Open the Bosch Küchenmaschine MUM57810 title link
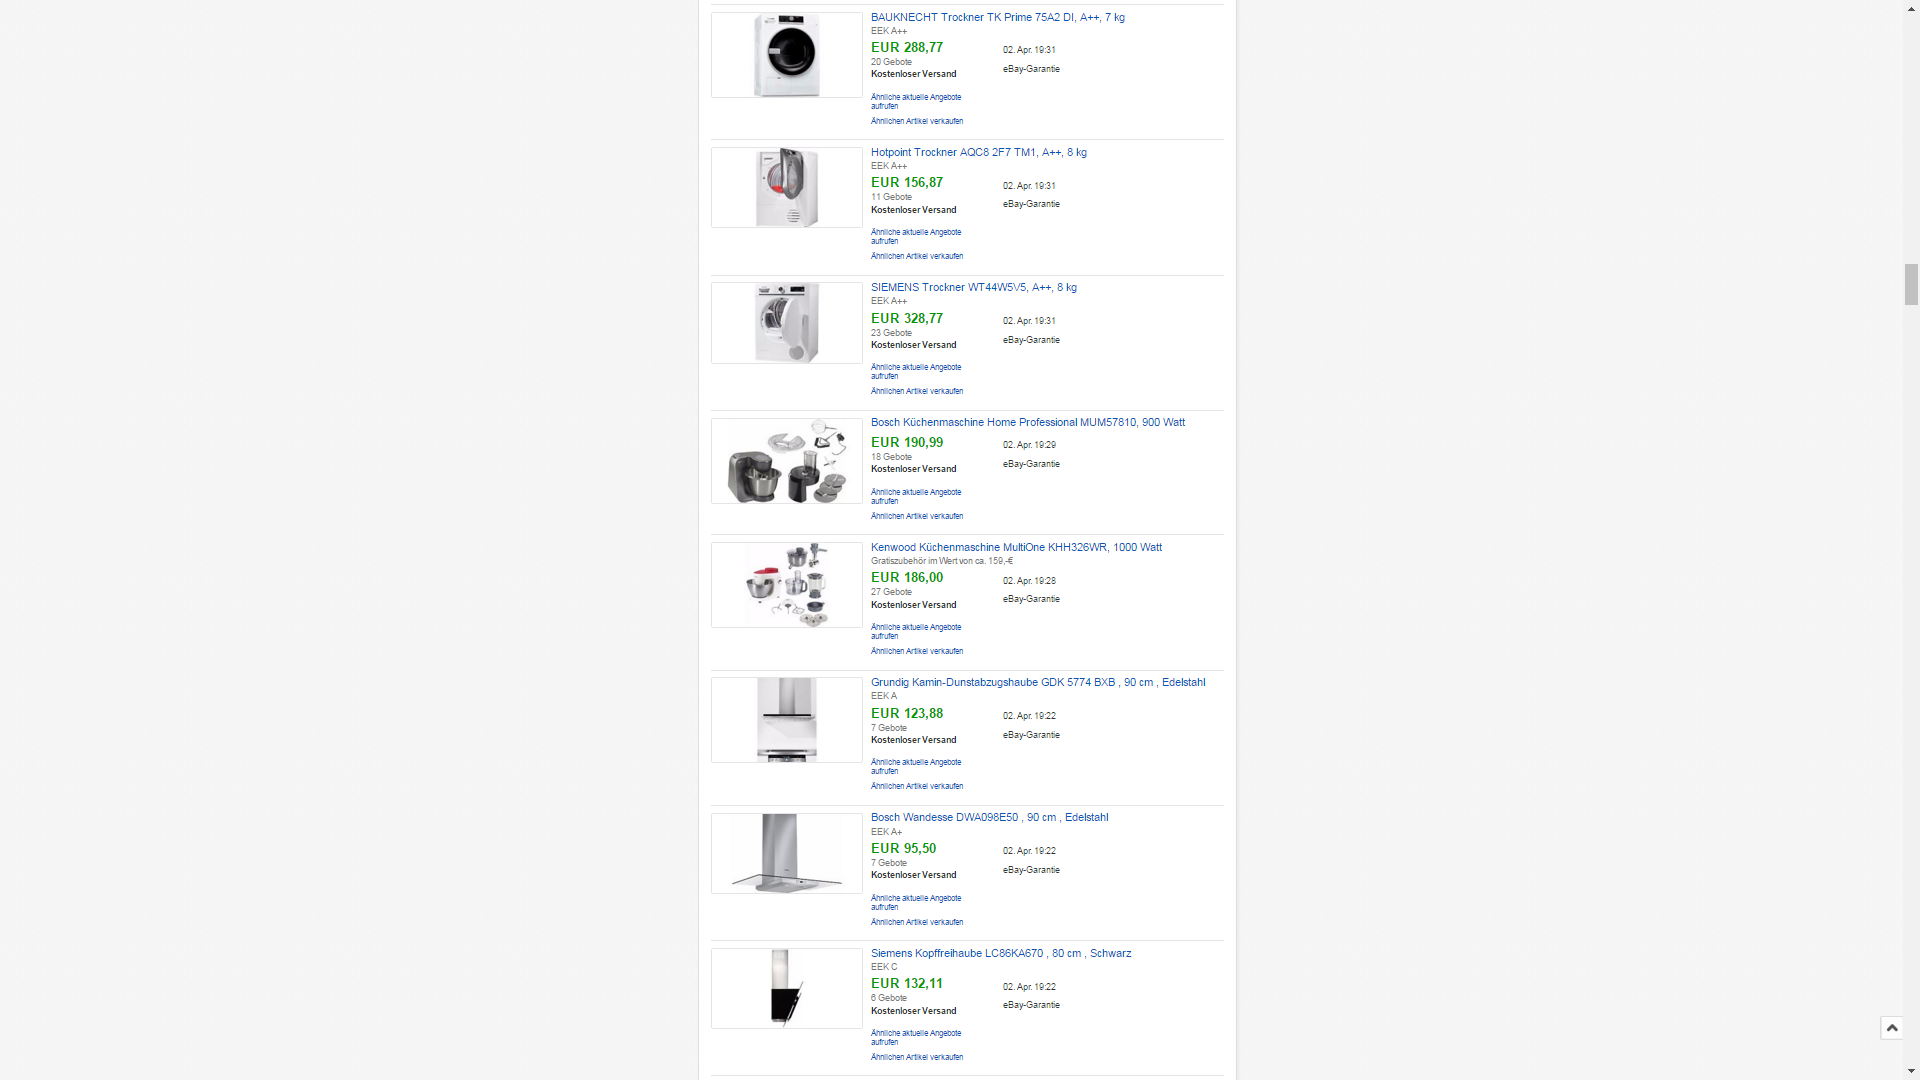 click(x=1027, y=422)
